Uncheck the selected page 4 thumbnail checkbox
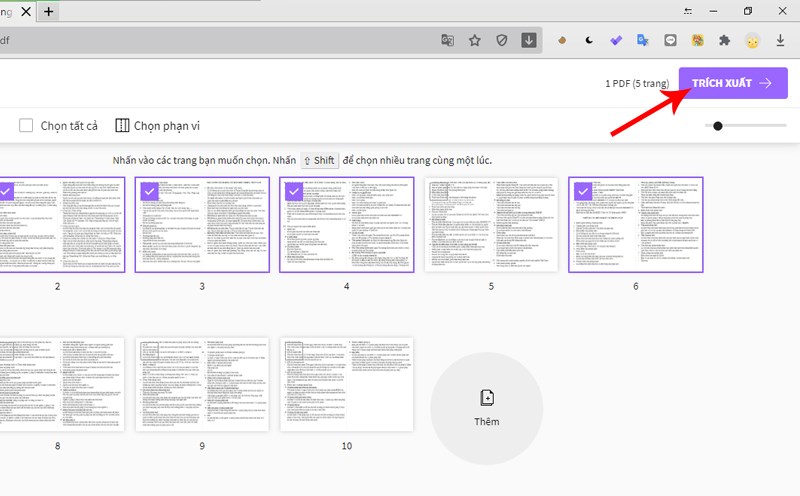 [294, 191]
